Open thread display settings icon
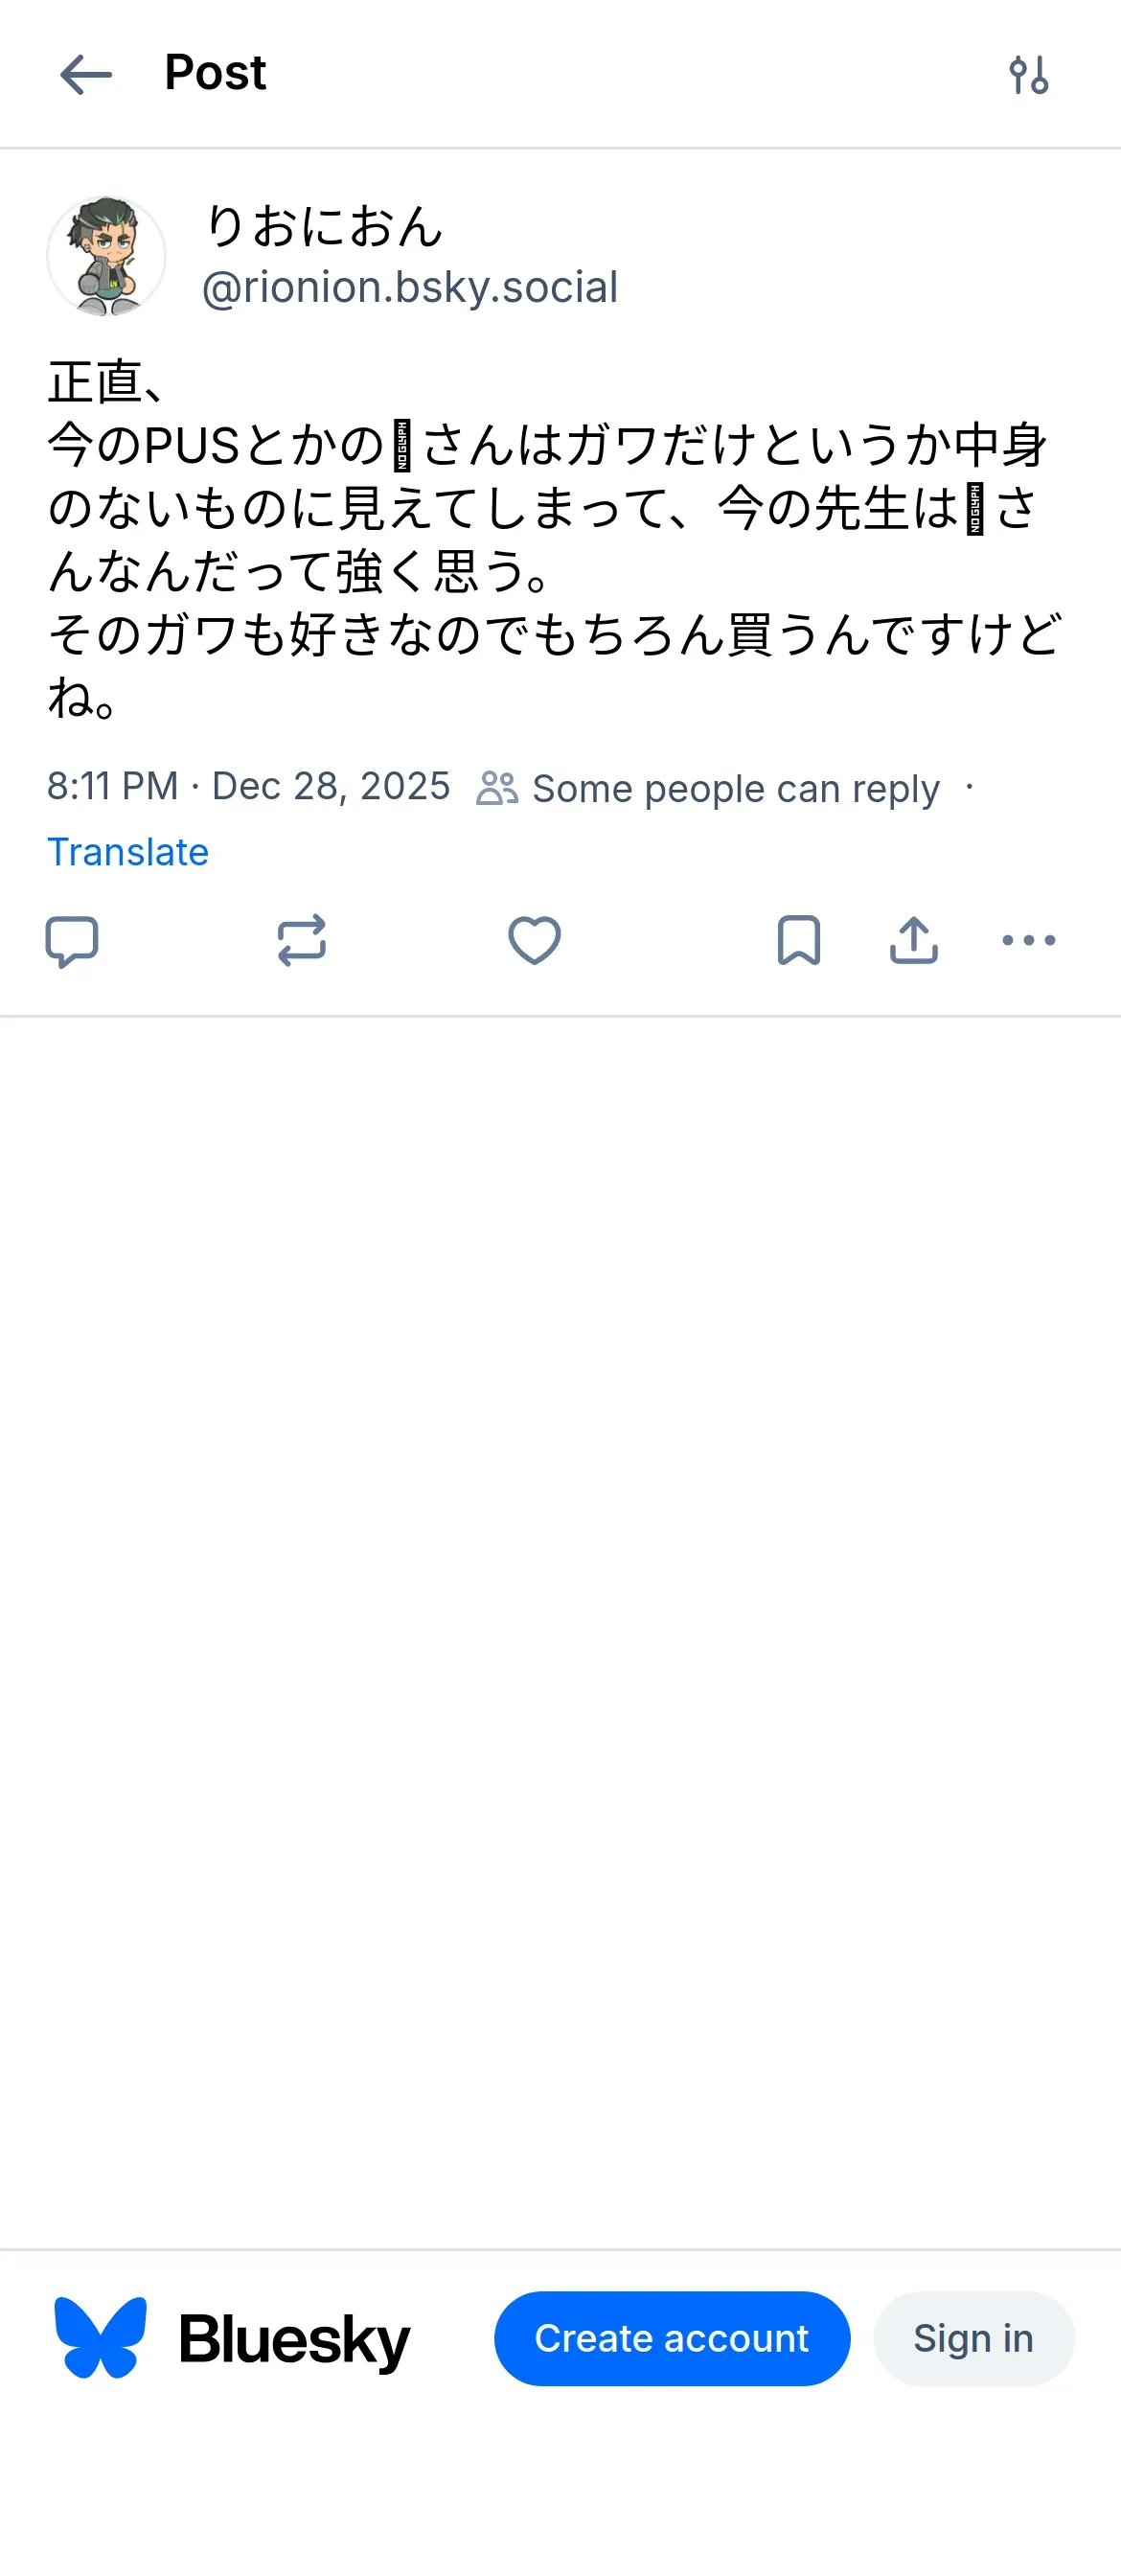The width and height of the screenshot is (1121, 2576). point(1028,75)
